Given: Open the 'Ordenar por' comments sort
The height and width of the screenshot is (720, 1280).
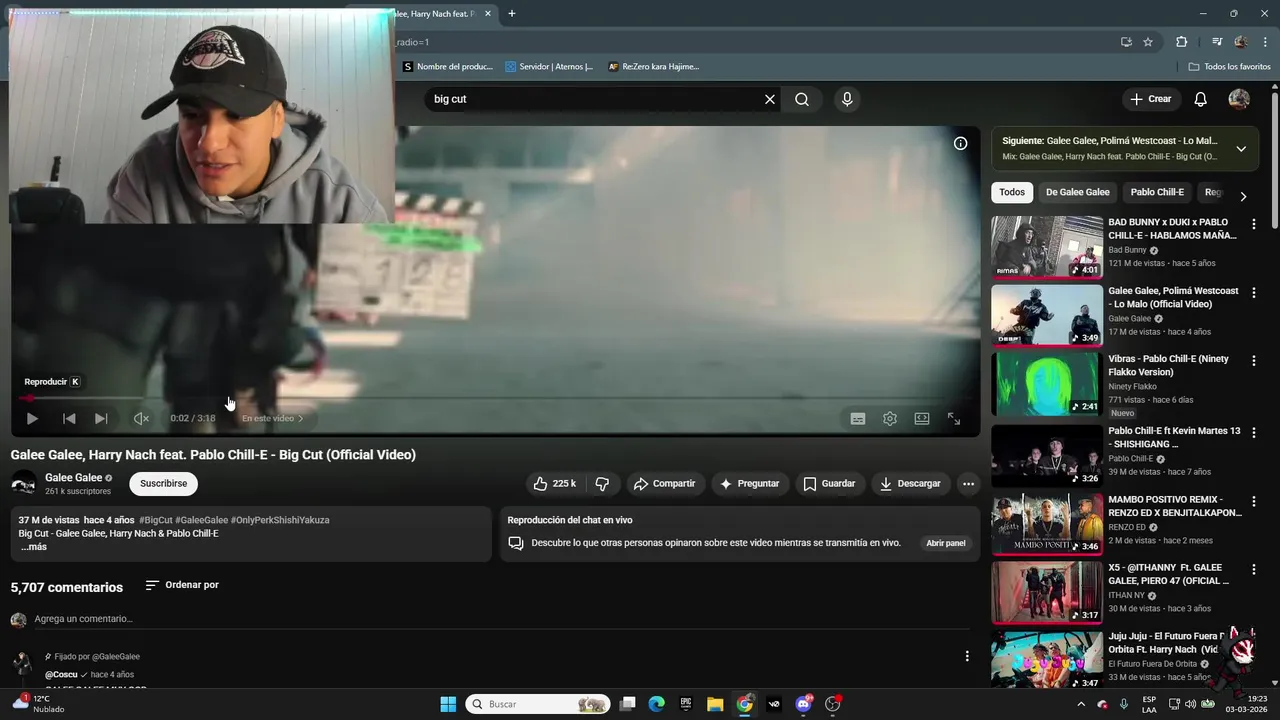Looking at the screenshot, I should pyautogui.click(x=182, y=585).
